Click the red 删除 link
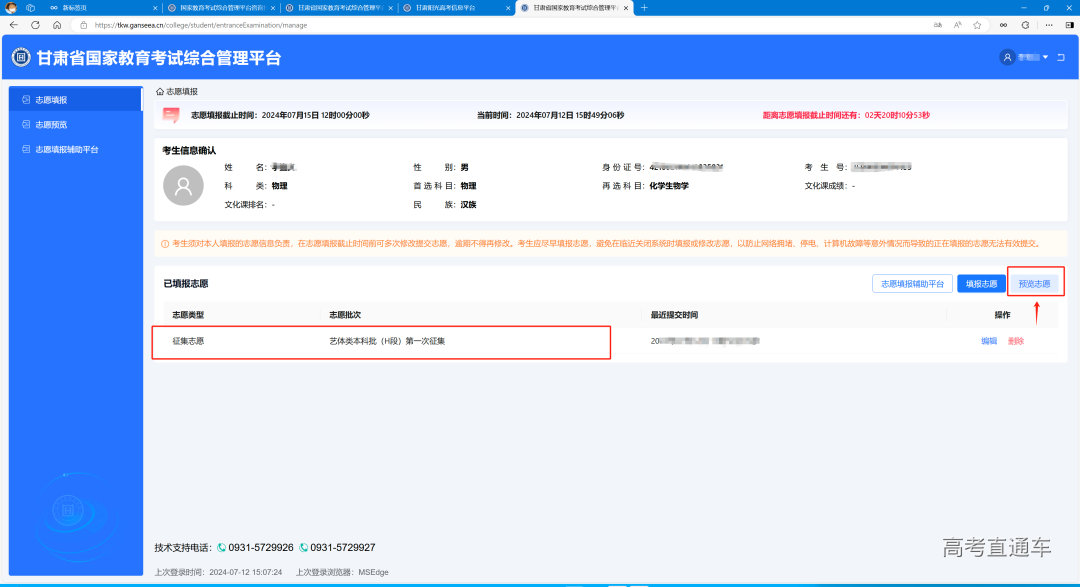The height and width of the screenshot is (587, 1080). (x=1016, y=341)
